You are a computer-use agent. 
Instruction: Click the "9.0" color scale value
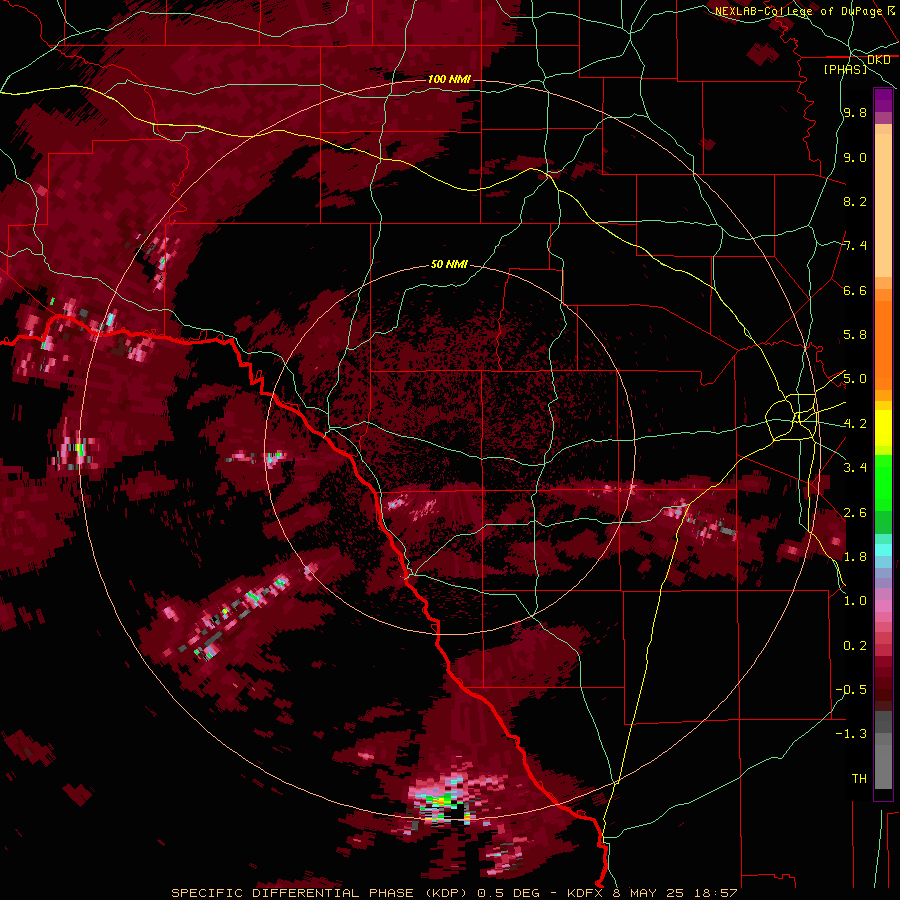(x=855, y=157)
